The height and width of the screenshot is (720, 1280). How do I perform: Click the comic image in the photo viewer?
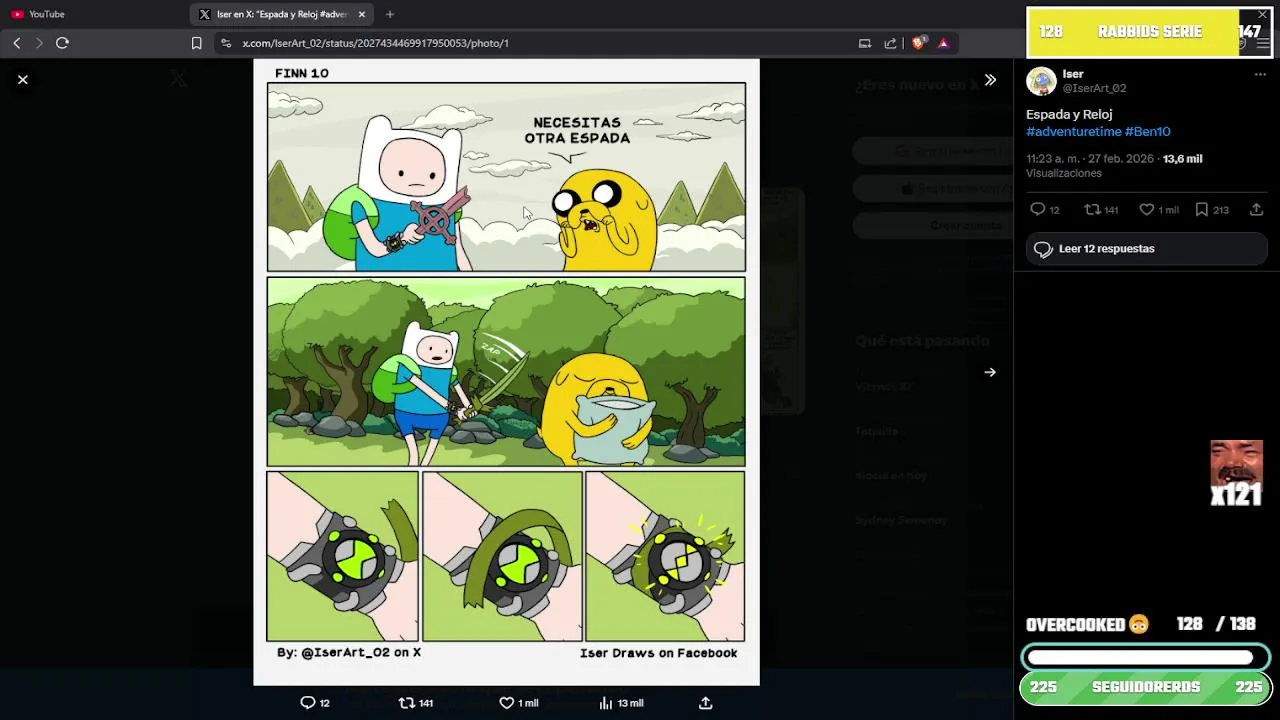point(506,372)
